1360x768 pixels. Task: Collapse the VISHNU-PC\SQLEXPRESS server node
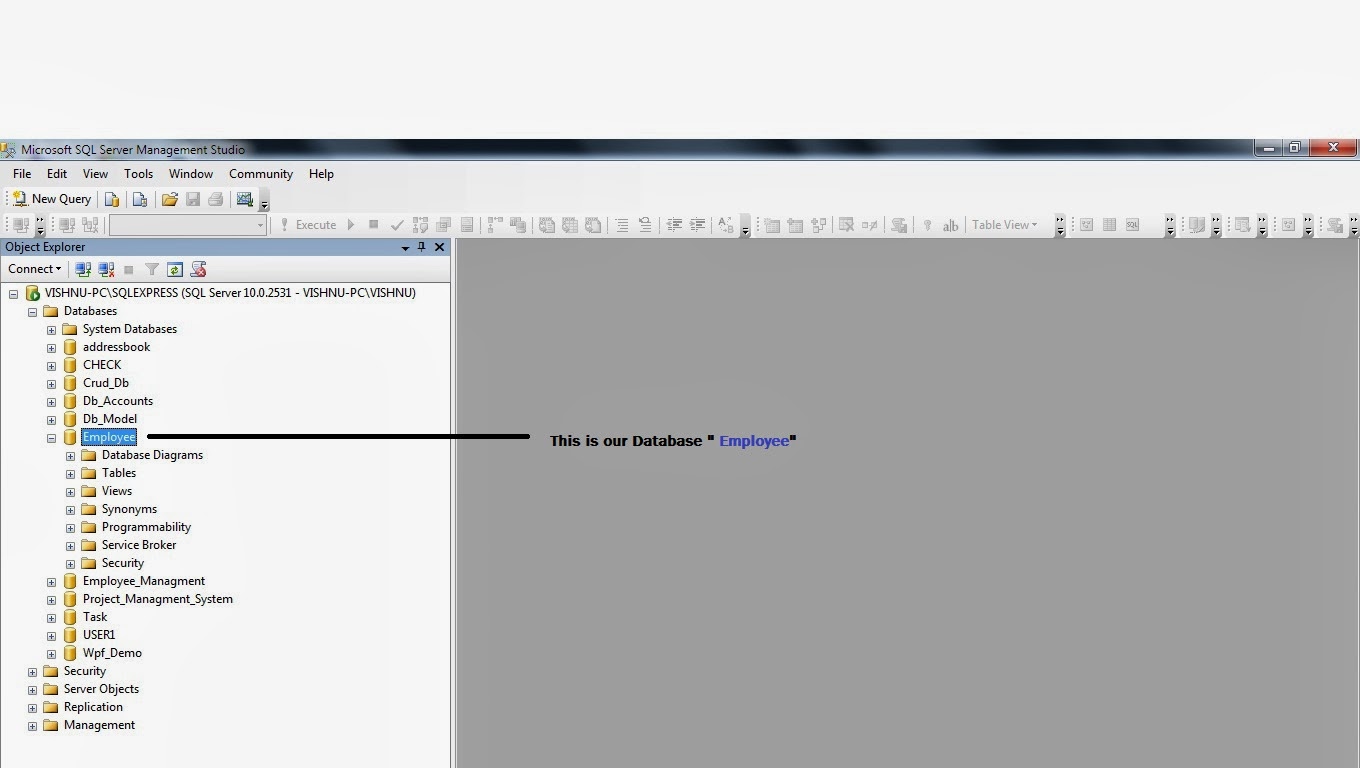click(x=13, y=294)
